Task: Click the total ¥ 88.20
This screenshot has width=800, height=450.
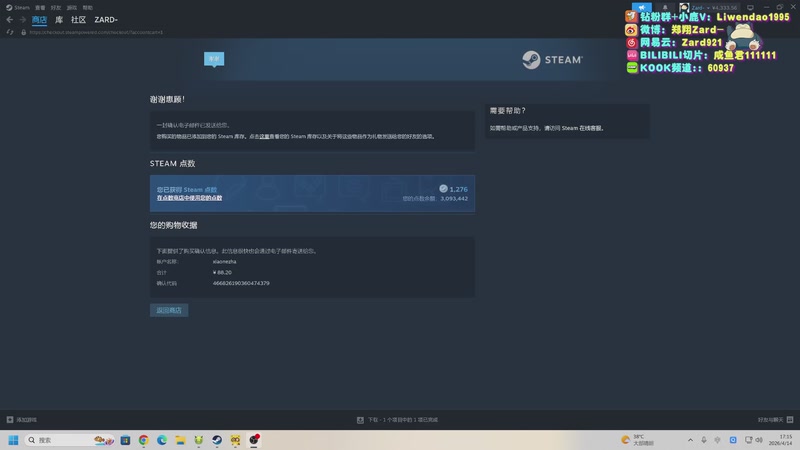Action: (222, 272)
